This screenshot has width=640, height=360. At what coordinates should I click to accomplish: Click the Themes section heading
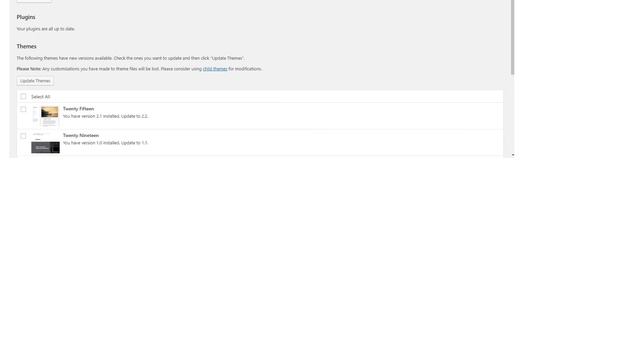(27, 47)
